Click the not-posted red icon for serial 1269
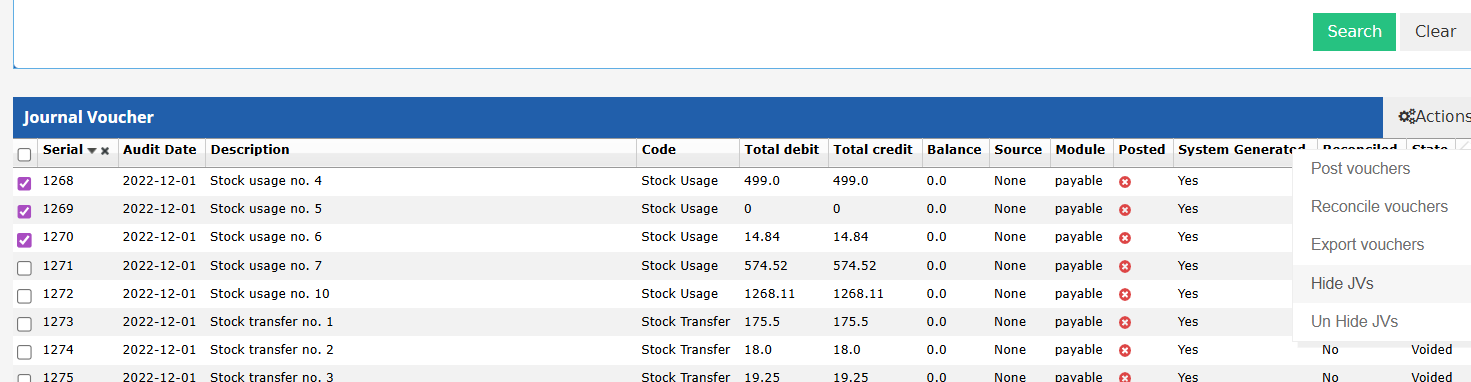Viewport: 1471px width, 382px height. [1125, 210]
